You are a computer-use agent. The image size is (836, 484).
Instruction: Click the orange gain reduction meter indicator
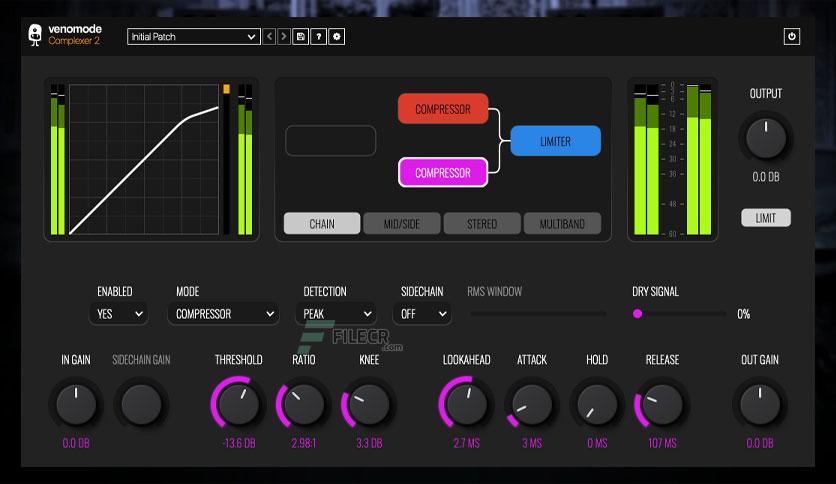coord(227,89)
